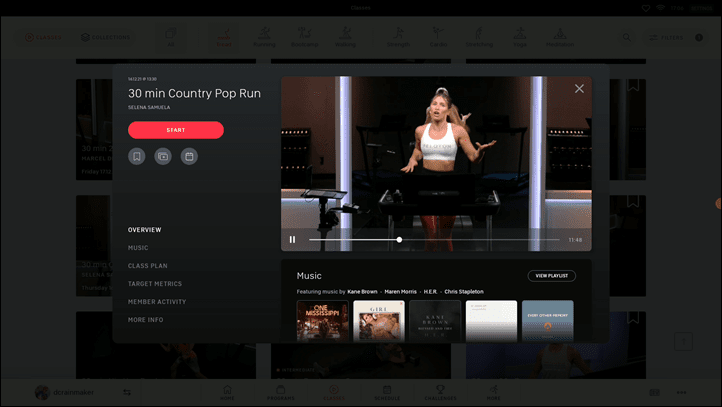Open the Filters panel
The image size is (722, 407).
666,37
